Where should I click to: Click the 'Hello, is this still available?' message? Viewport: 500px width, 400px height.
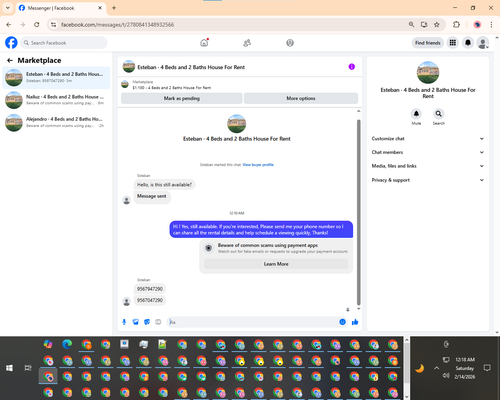[x=164, y=185]
